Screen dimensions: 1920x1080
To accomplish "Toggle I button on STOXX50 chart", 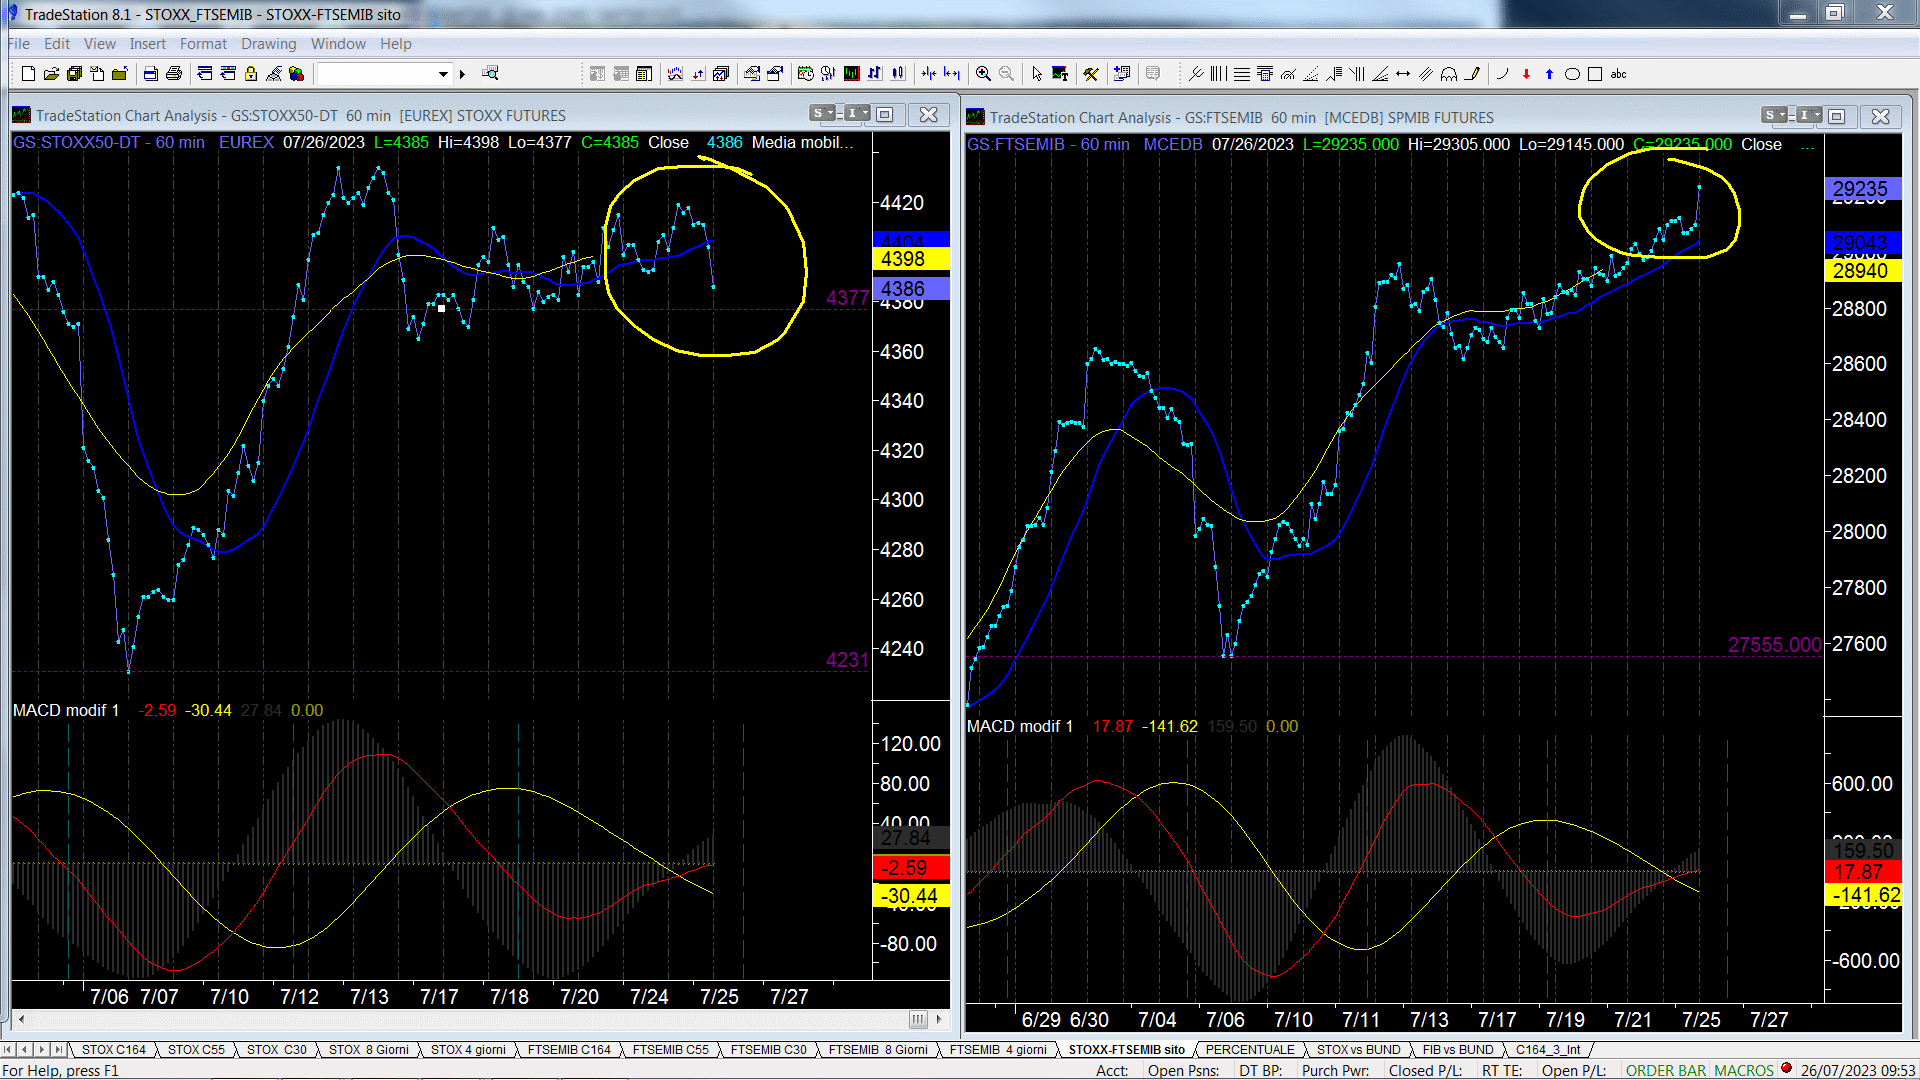I will [x=857, y=114].
